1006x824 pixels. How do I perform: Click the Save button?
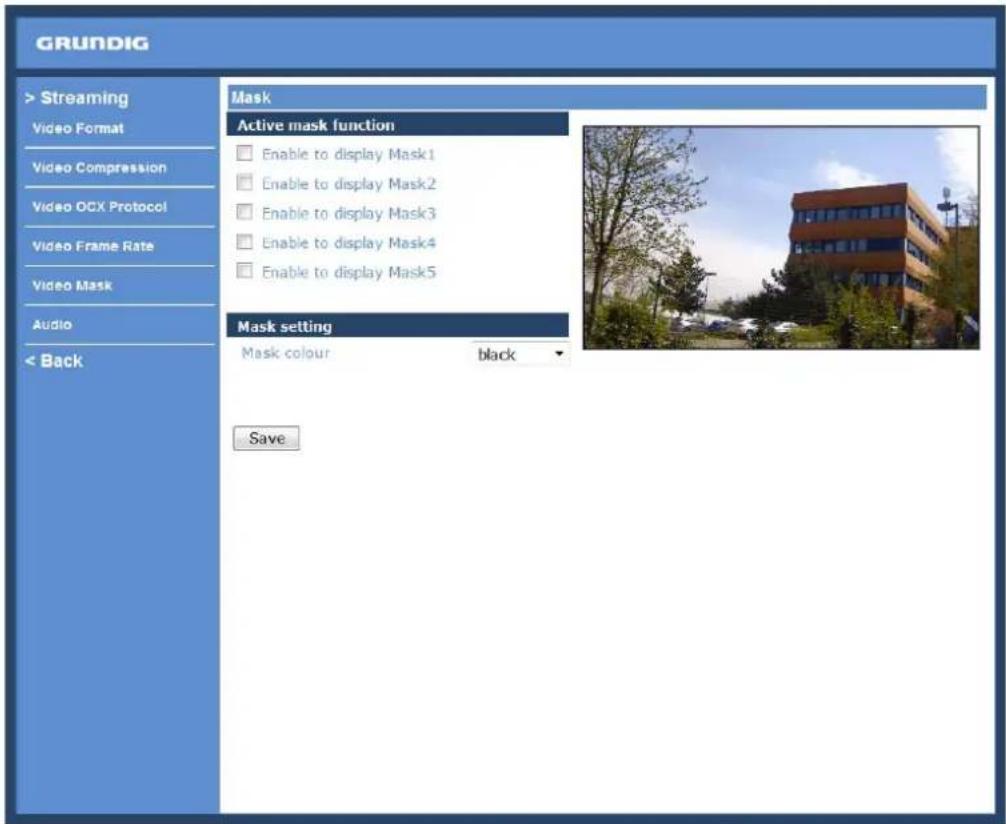pos(266,438)
